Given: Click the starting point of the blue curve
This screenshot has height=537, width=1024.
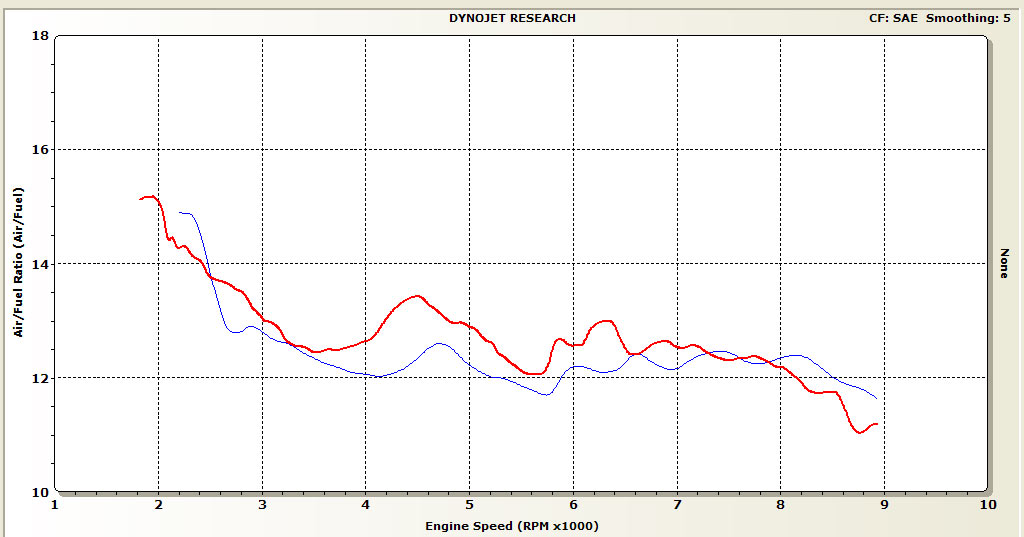Looking at the screenshot, I should pyautogui.click(x=180, y=212).
